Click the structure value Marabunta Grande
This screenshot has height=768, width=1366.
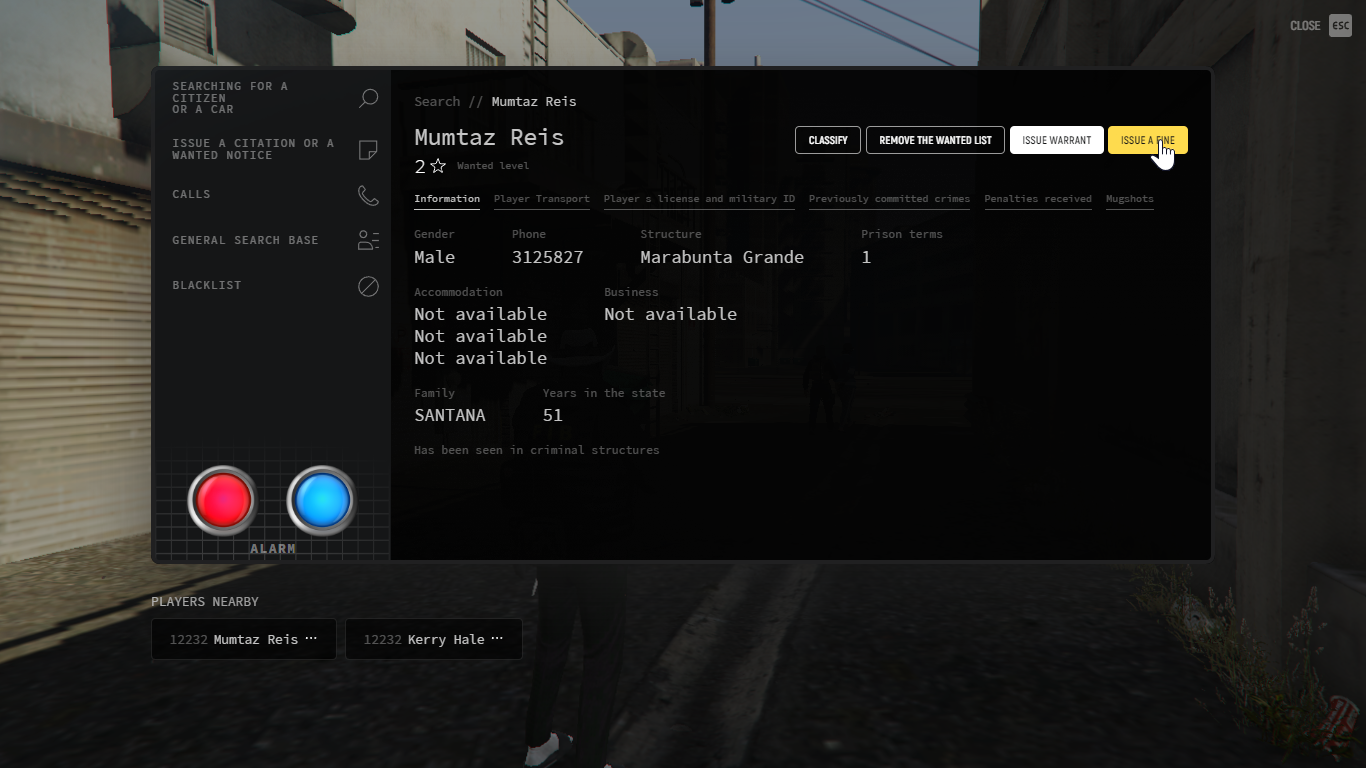point(722,257)
